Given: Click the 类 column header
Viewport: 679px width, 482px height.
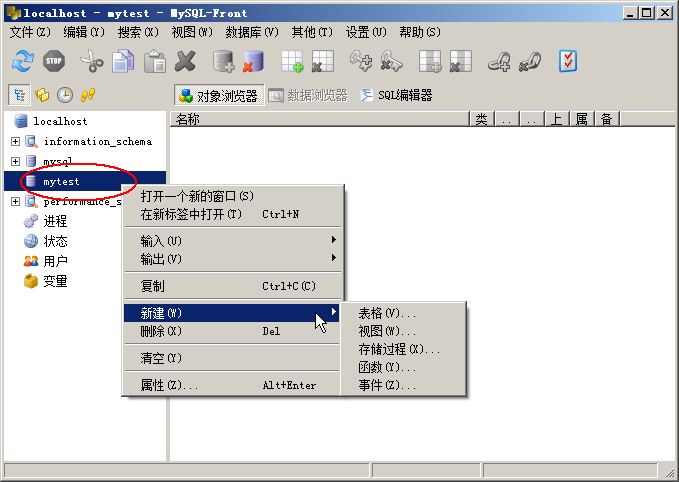Looking at the screenshot, I should 482,119.
